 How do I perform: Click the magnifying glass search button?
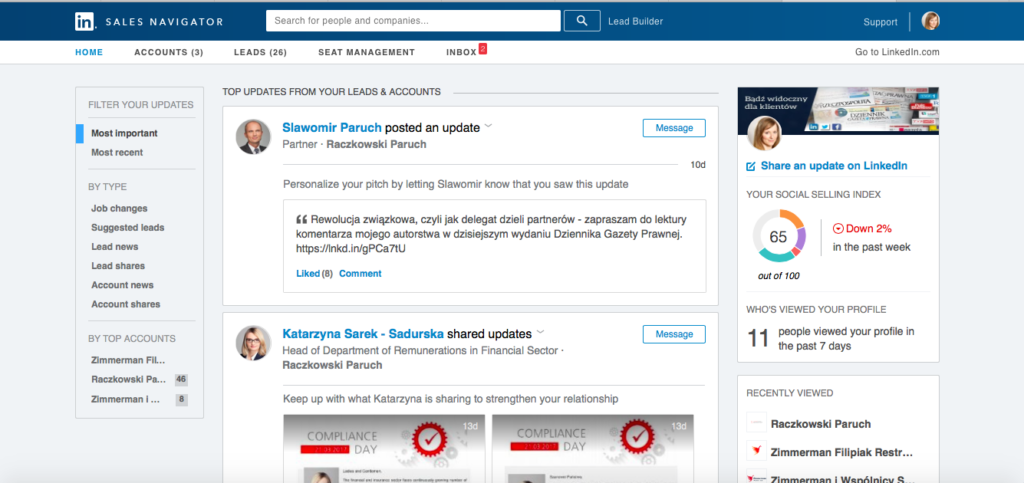[582, 21]
